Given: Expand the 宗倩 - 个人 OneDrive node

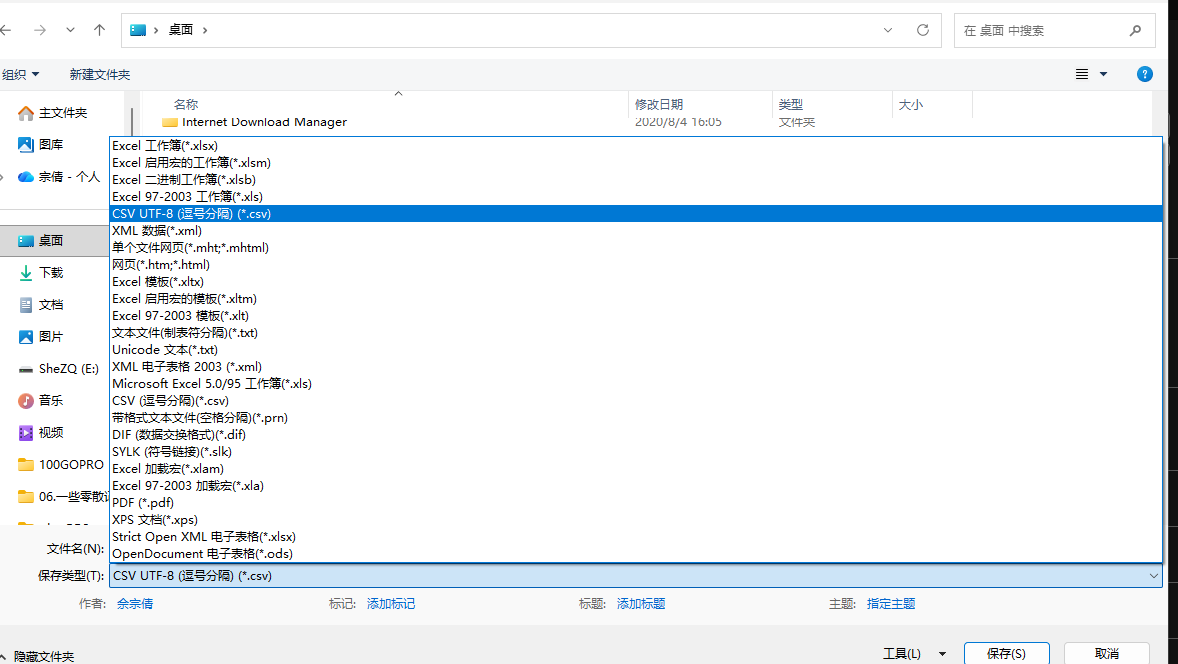Looking at the screenshot, I should coord(3,177).
